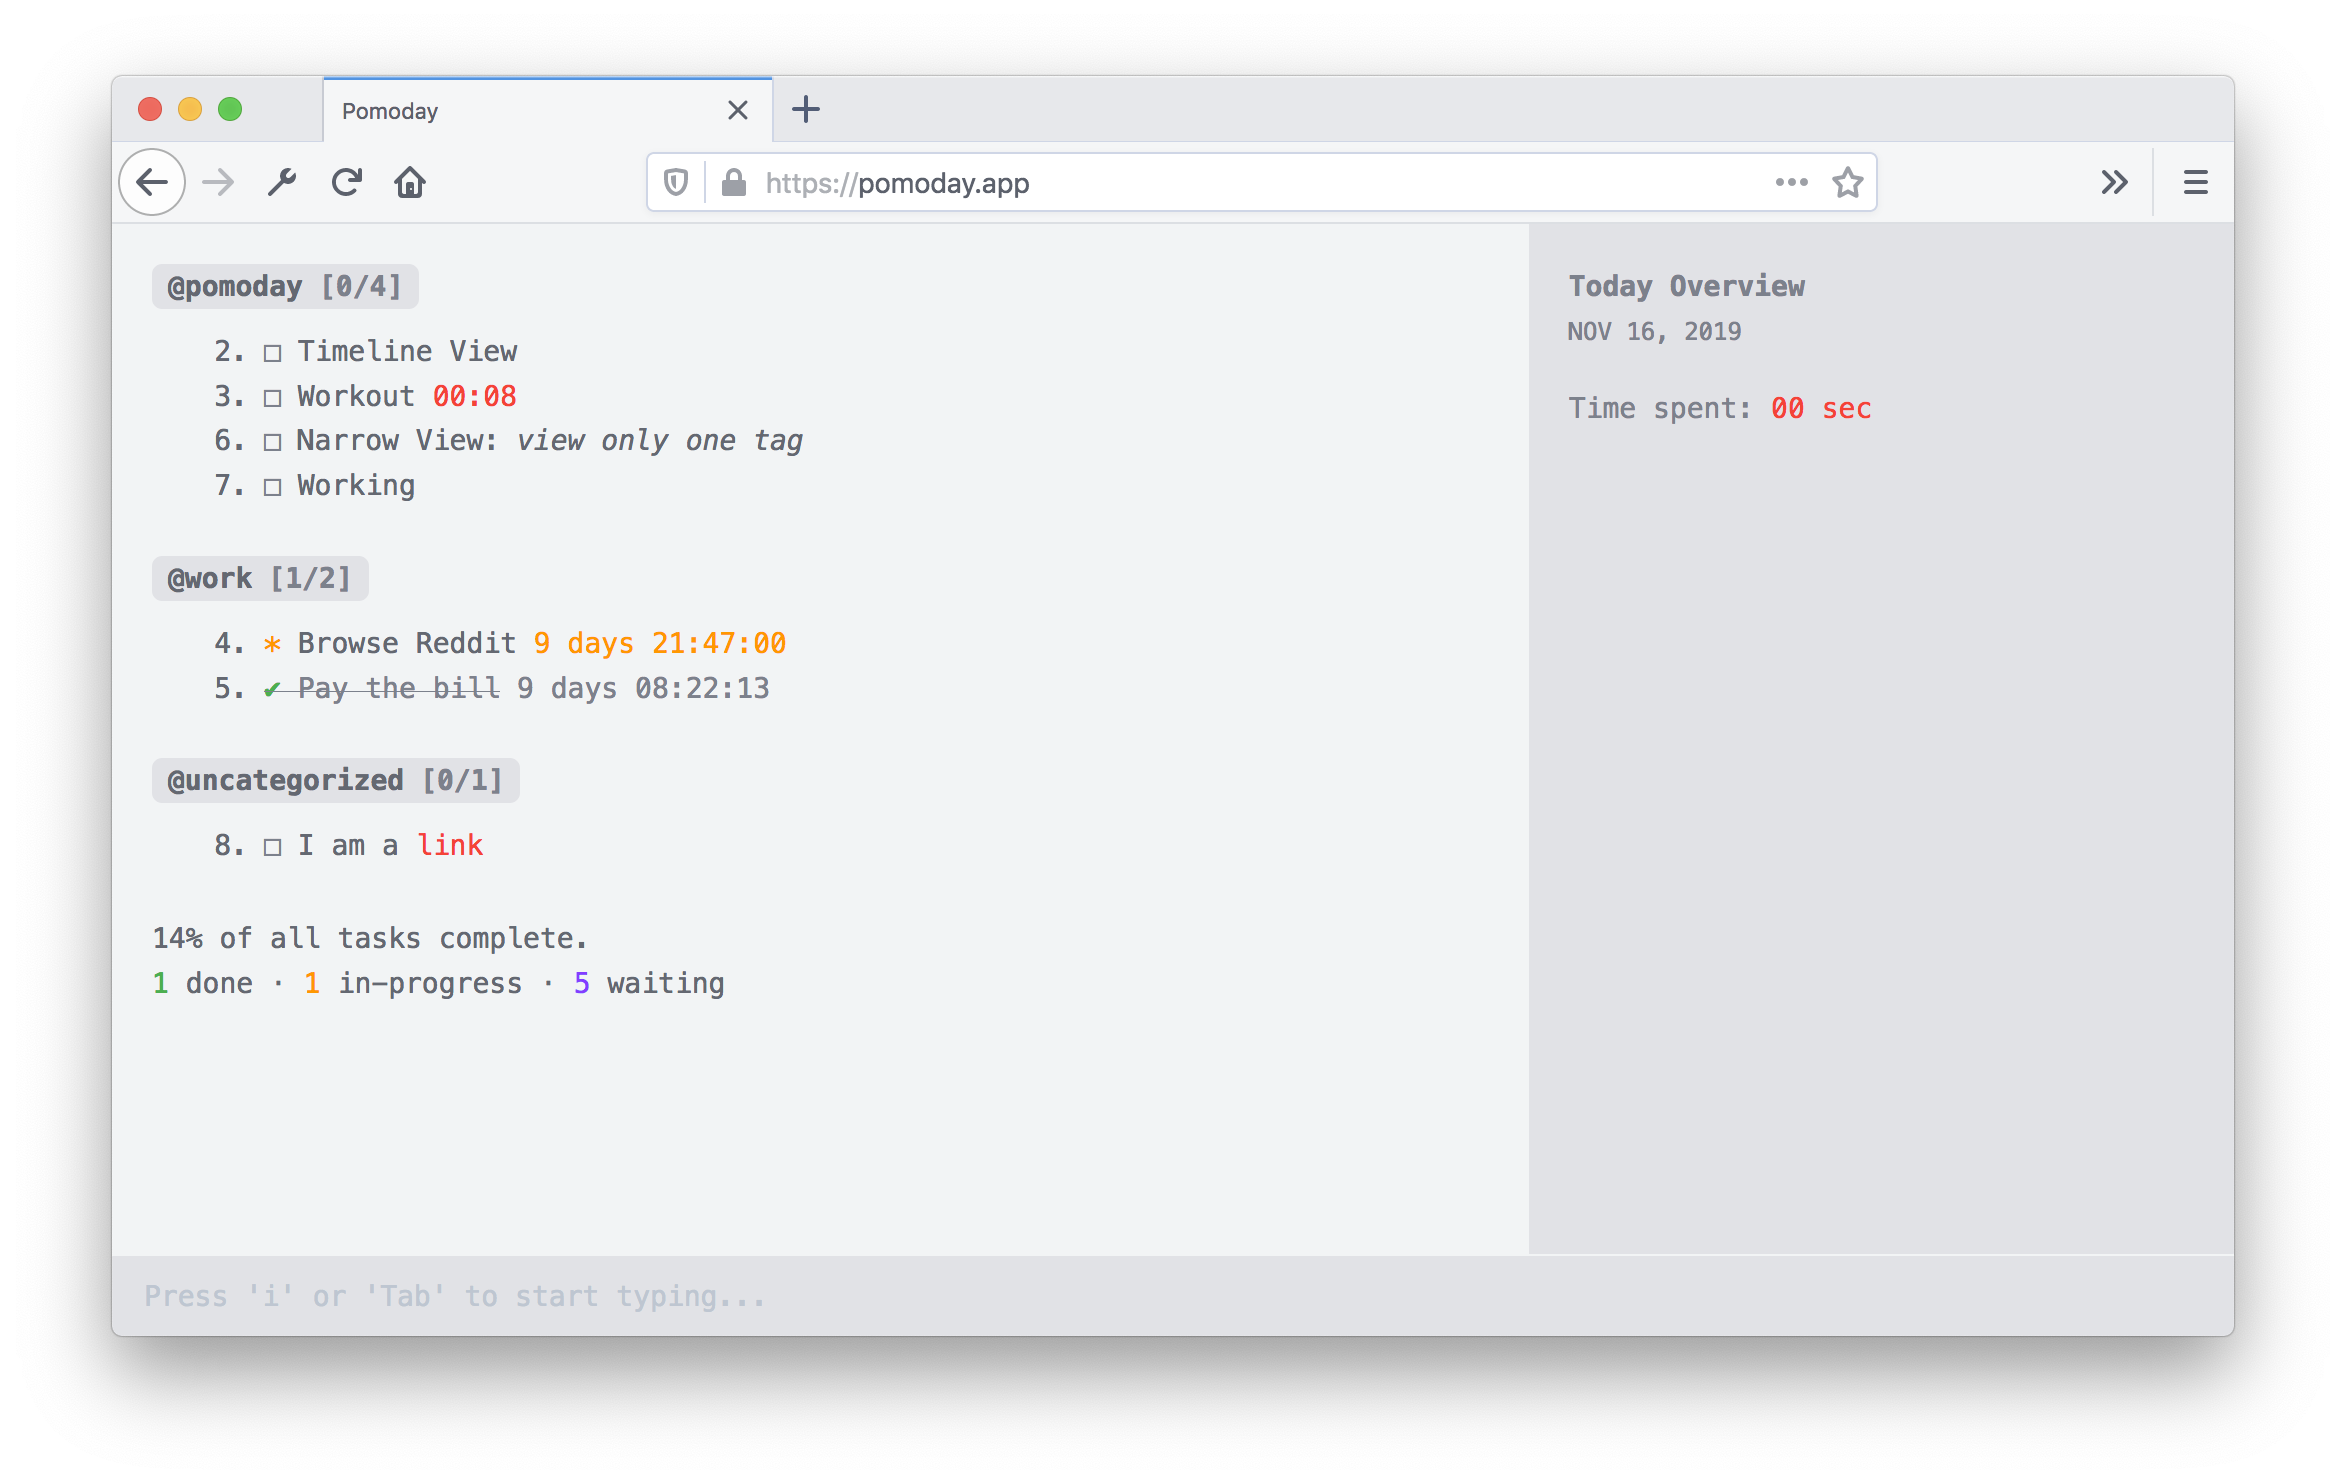This screenshot has width=2346, height=1484.
Task: Toggle the Timeline View task checkbox
Action: pos(272,353)
